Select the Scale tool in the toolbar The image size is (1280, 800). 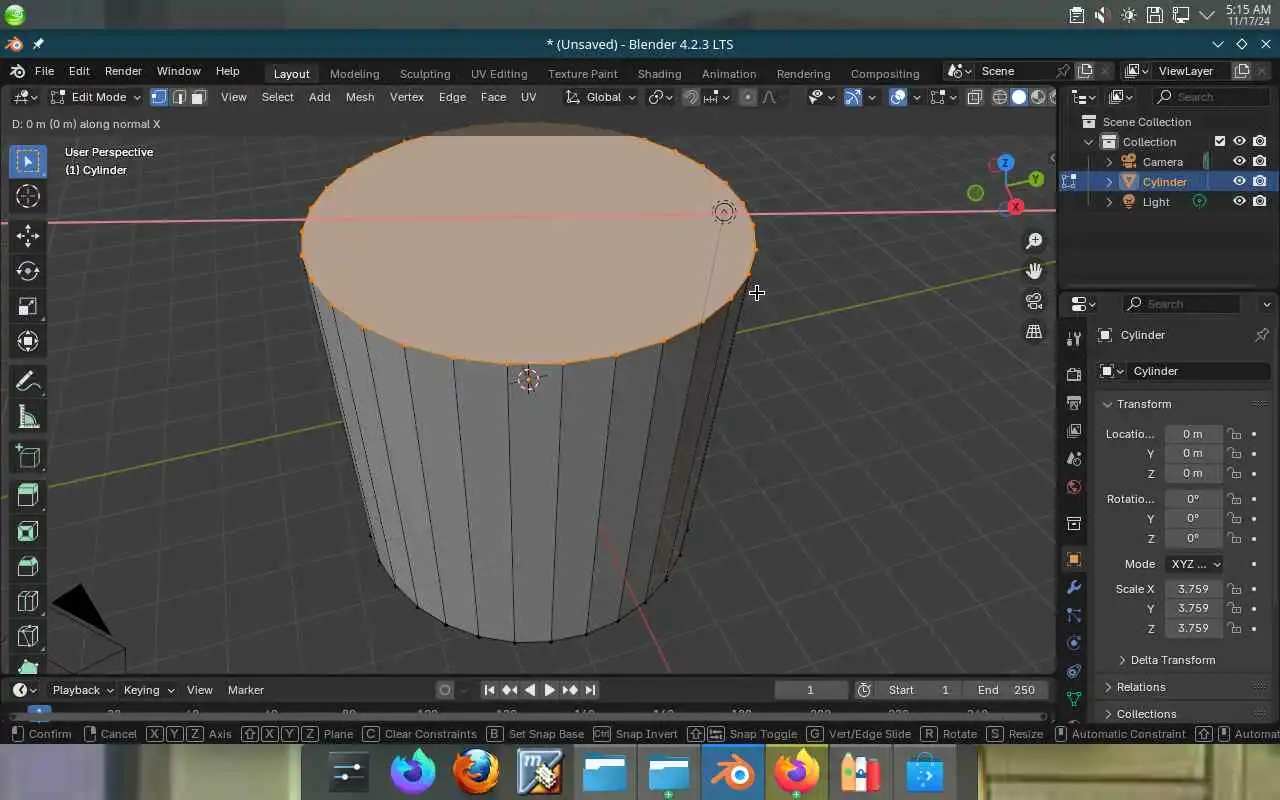pos(28,306)
